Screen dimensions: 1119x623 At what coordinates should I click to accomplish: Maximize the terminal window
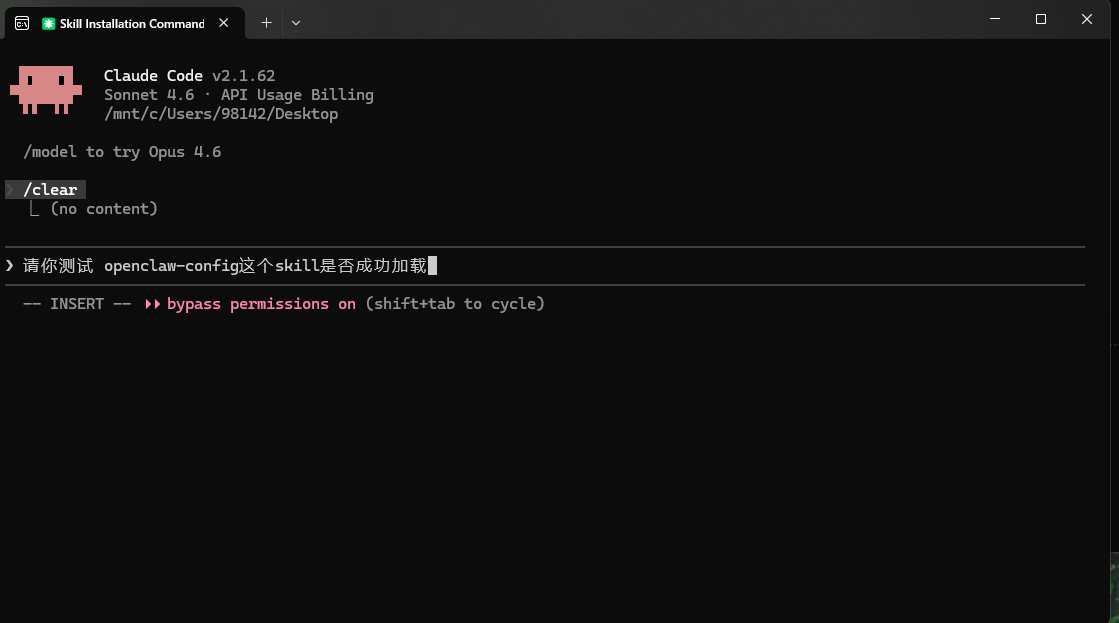click(x=1040, y=19)
